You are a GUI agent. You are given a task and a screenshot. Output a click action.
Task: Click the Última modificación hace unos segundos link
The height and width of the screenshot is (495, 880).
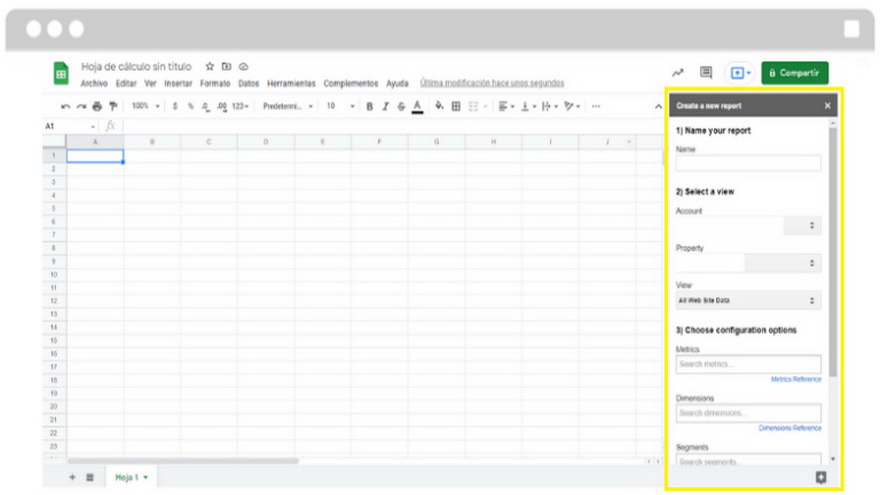[492, 83]
